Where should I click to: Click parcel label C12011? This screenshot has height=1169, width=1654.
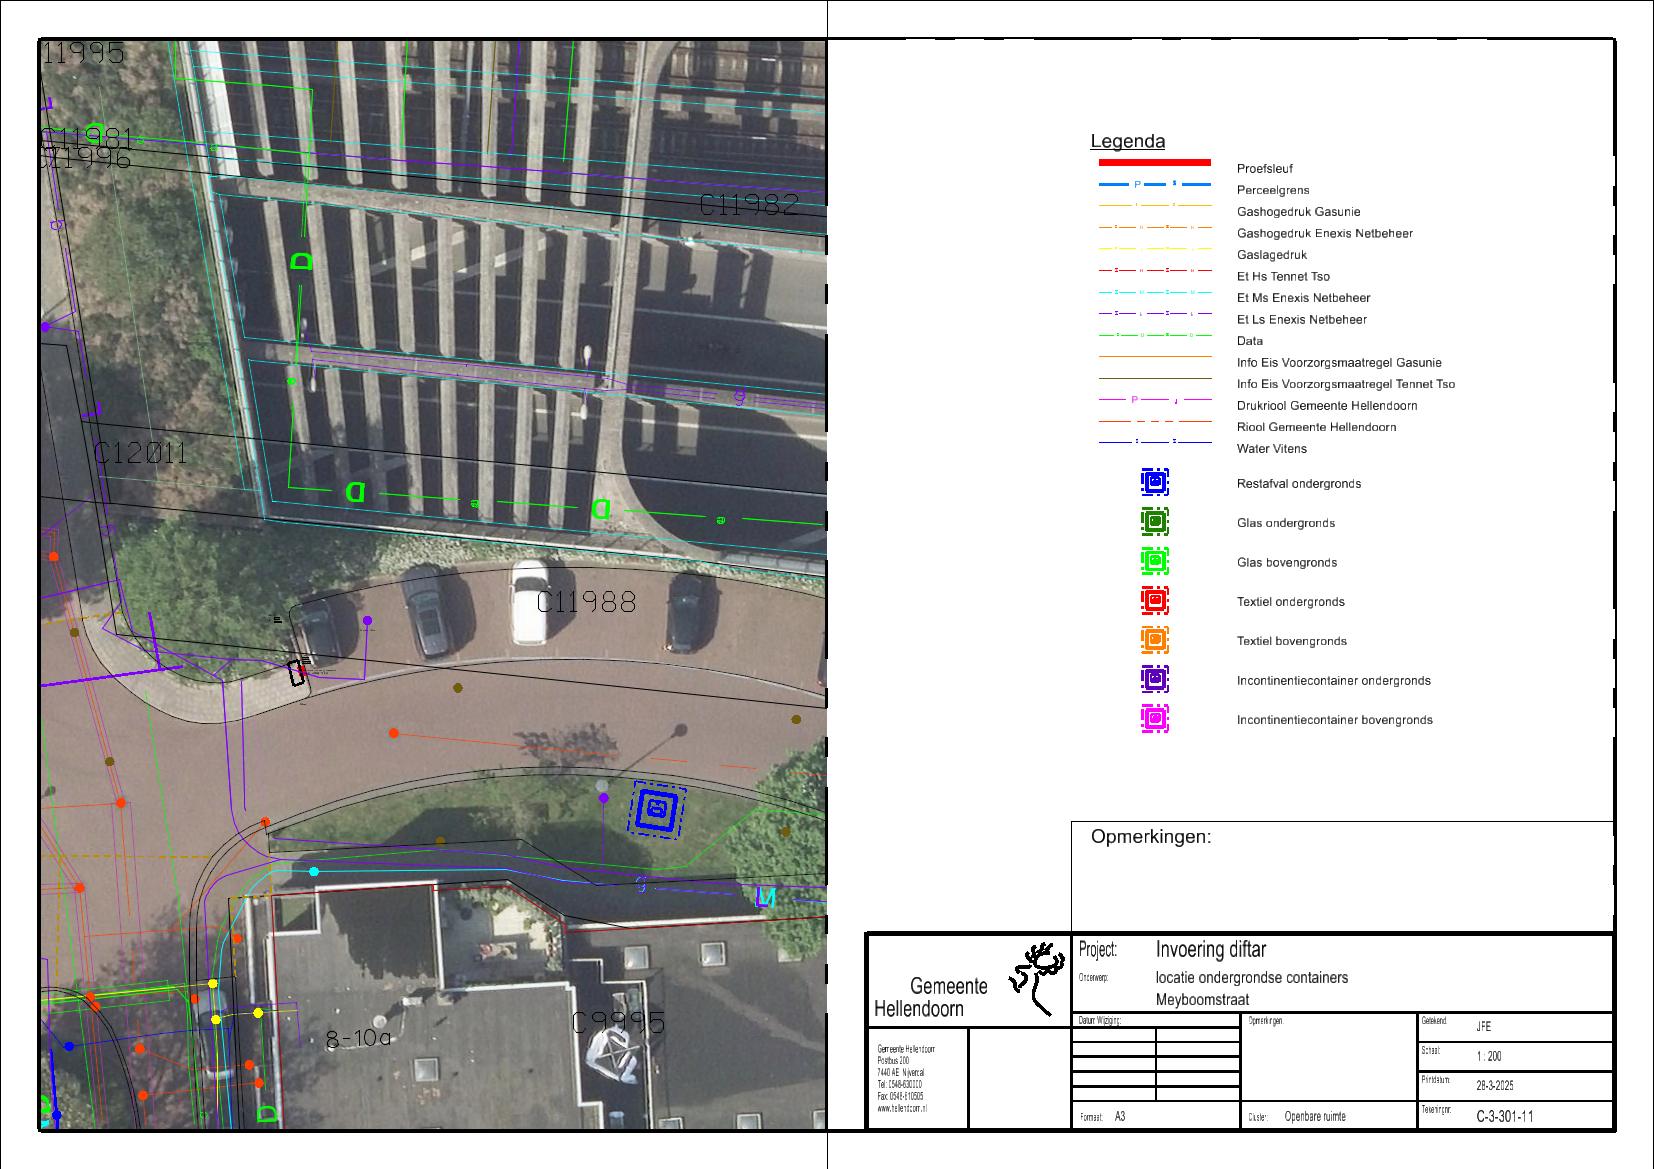point(141,454)
